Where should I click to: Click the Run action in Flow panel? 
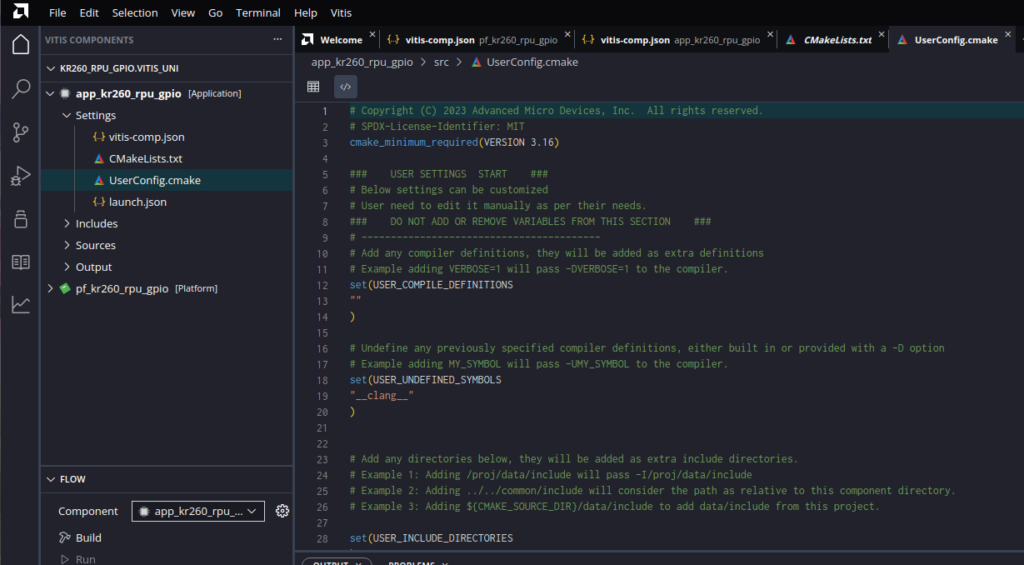[x=85, y=559]
